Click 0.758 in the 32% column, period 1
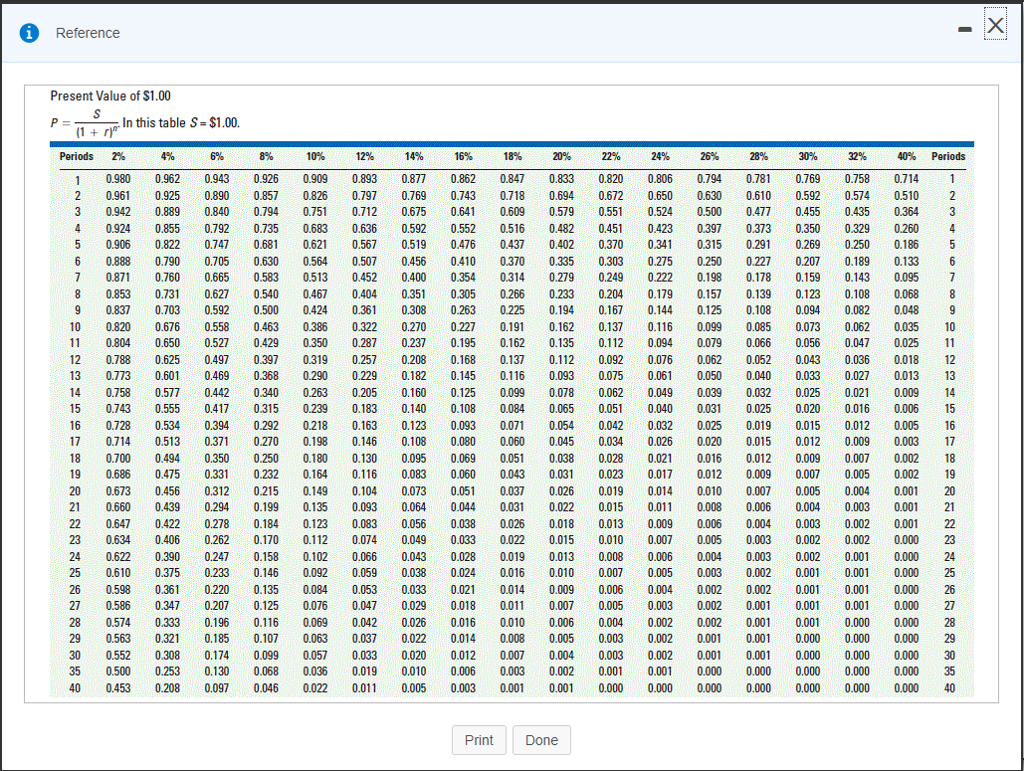 [x=857, y=179]
